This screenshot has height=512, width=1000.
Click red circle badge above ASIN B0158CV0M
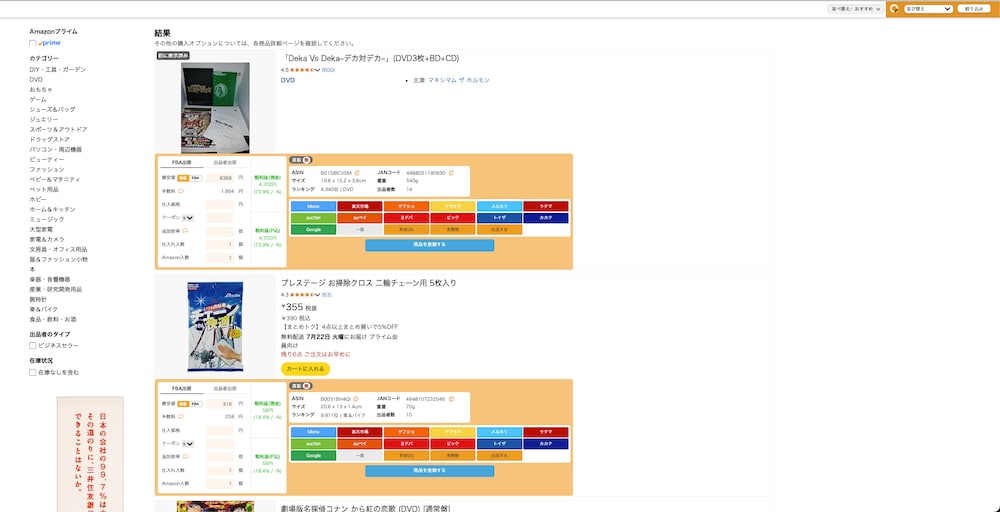tap(307, 160)
